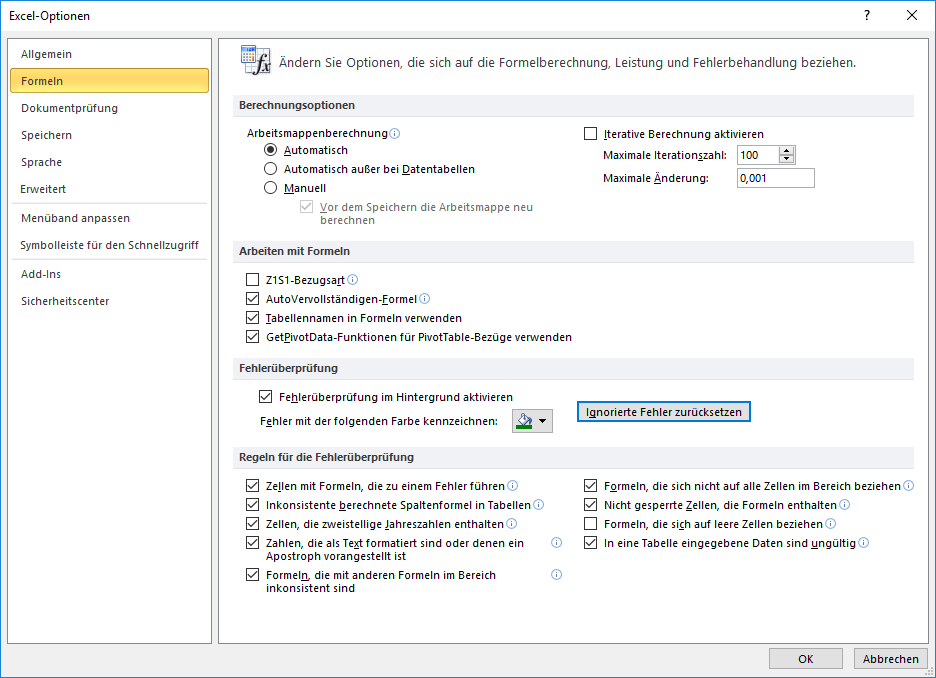
Task: Toggle Inkonsistente berechnete Spaltenformel checkbox
Action: [x=253, y=504]
